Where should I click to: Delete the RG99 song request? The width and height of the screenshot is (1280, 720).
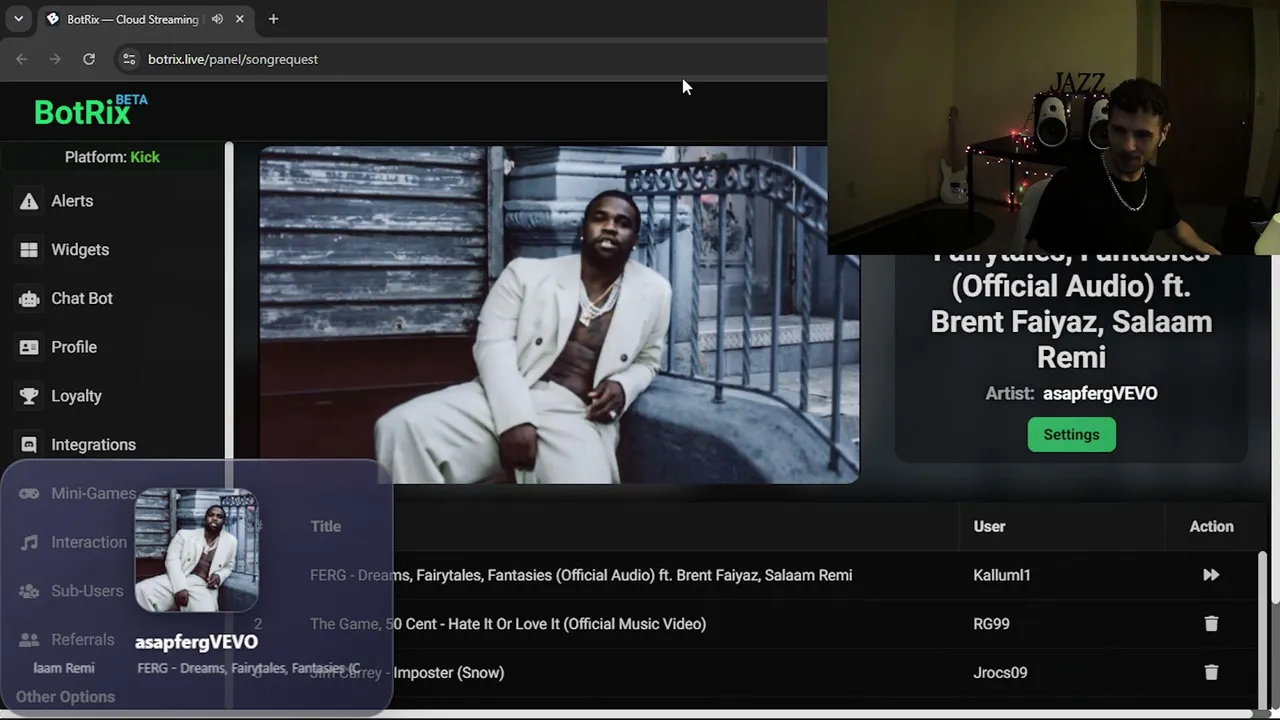tap(1211, 624)
